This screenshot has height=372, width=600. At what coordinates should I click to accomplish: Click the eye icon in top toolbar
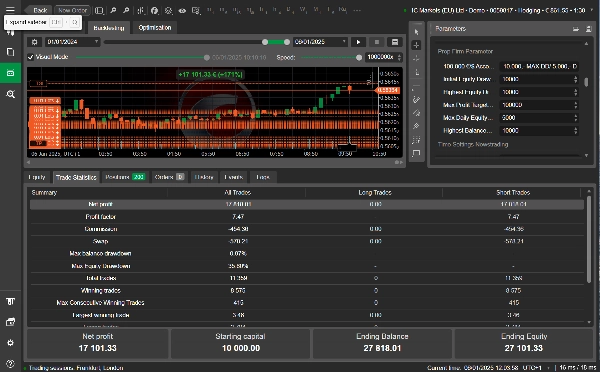point(182,11)
